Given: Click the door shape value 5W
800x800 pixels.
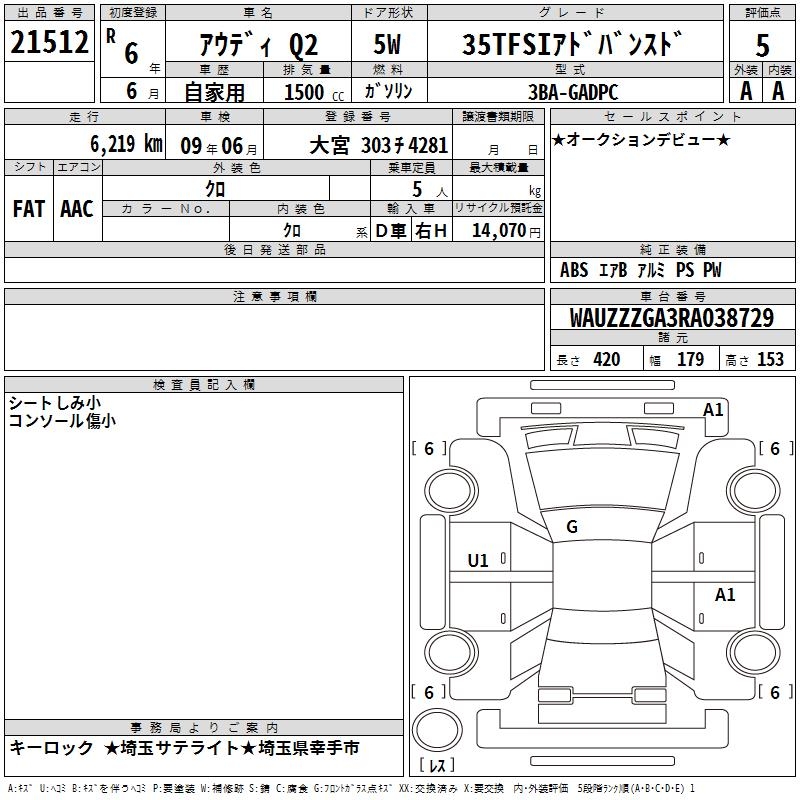Looking at the screenshot, I should (x=387, y=44).
